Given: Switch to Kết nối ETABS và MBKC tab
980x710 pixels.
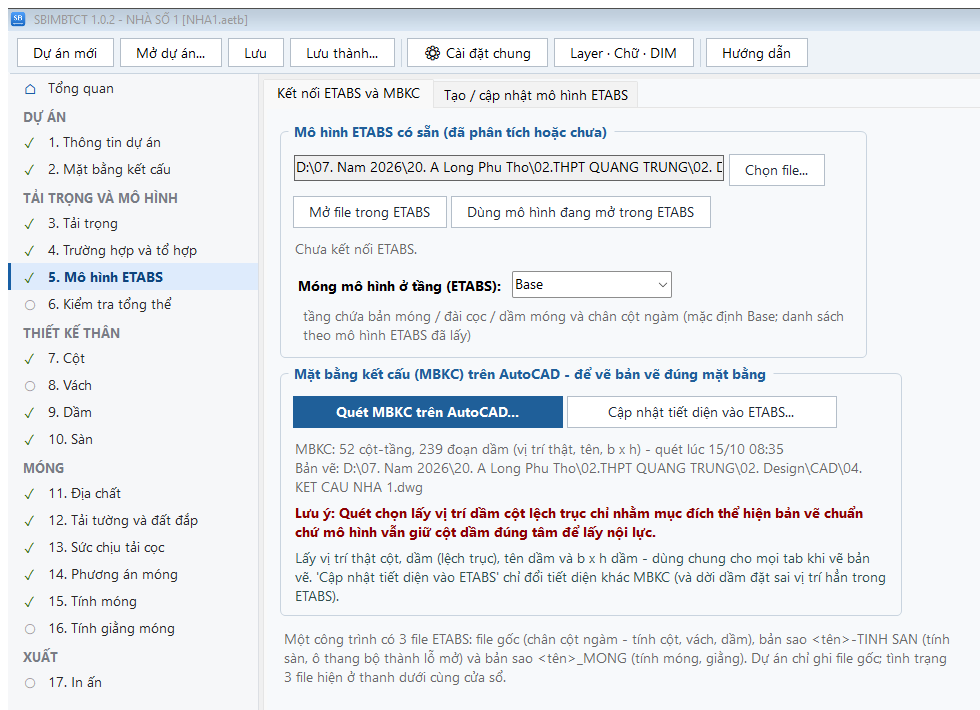Looking at the screenshot, I should (x=348, y=94).
